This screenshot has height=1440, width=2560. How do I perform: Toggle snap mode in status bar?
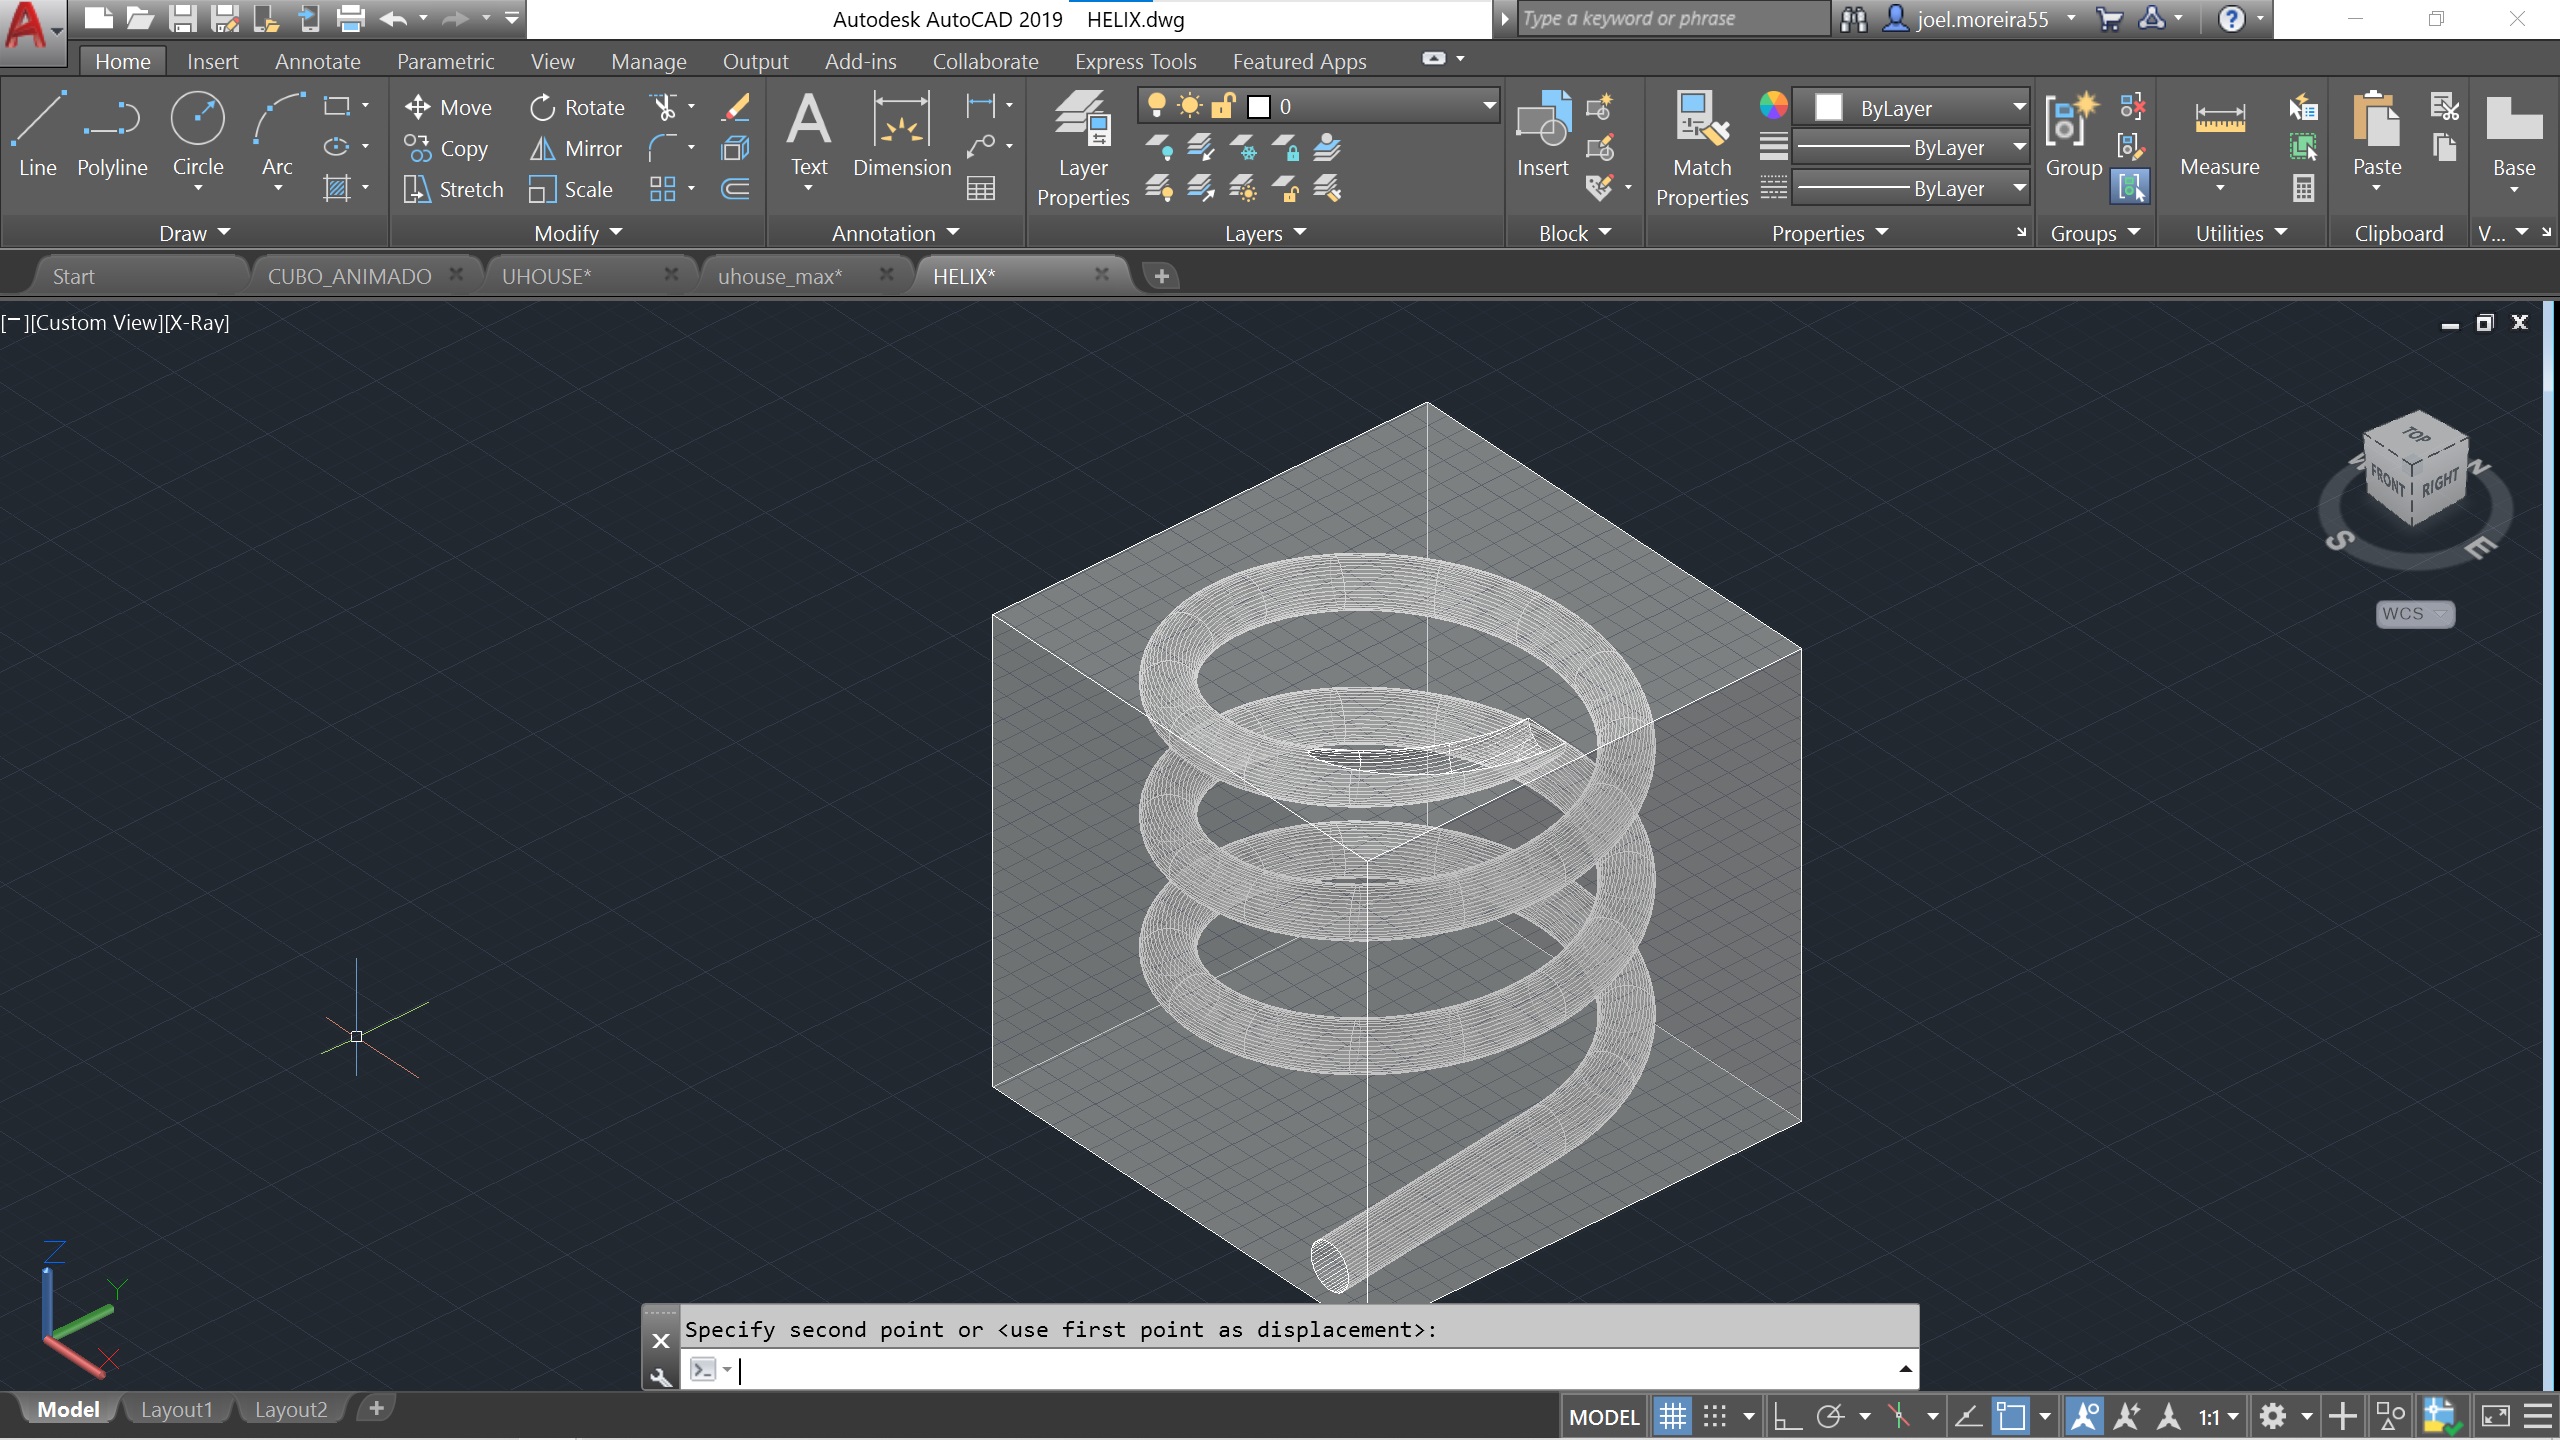pos(1714,1416)
